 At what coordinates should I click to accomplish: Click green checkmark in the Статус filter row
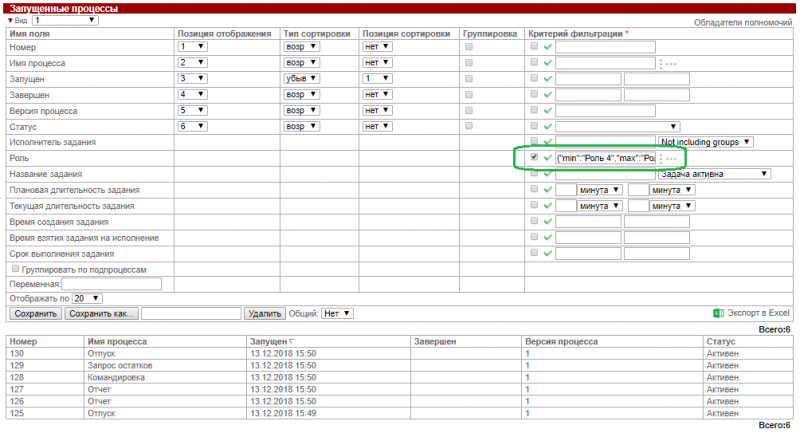point(548,126)
